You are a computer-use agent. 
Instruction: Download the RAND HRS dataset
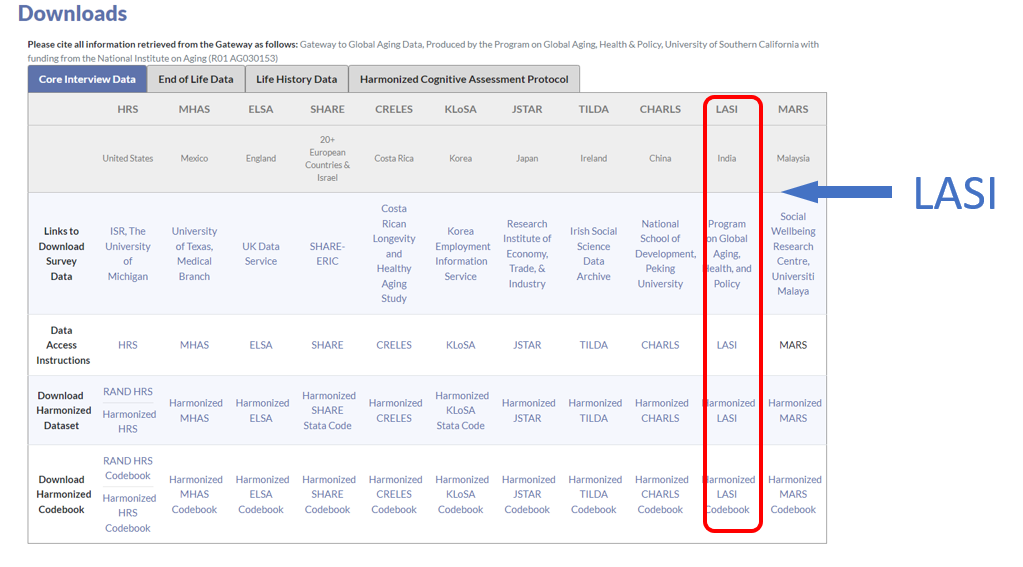pyautogui.click(x=128, y=391)
